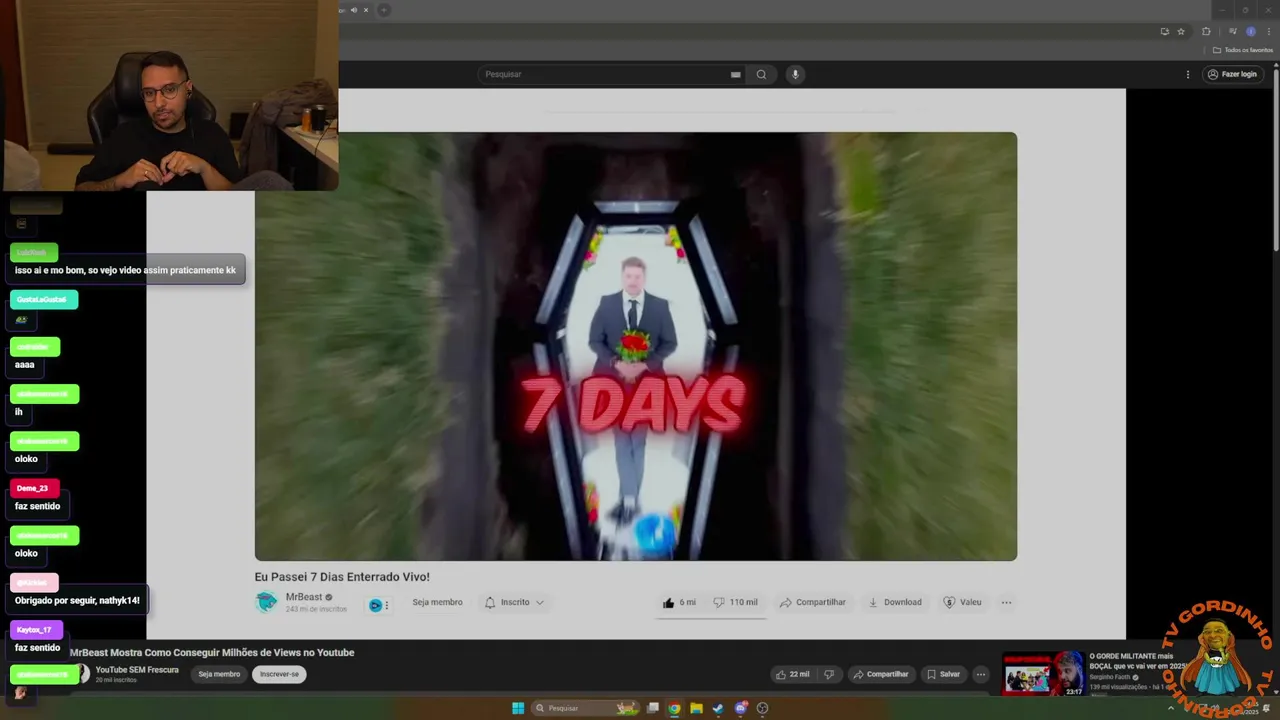Open Steam from the taskbar
This screenshot has width=1280, height=720.
click(718, 708)
